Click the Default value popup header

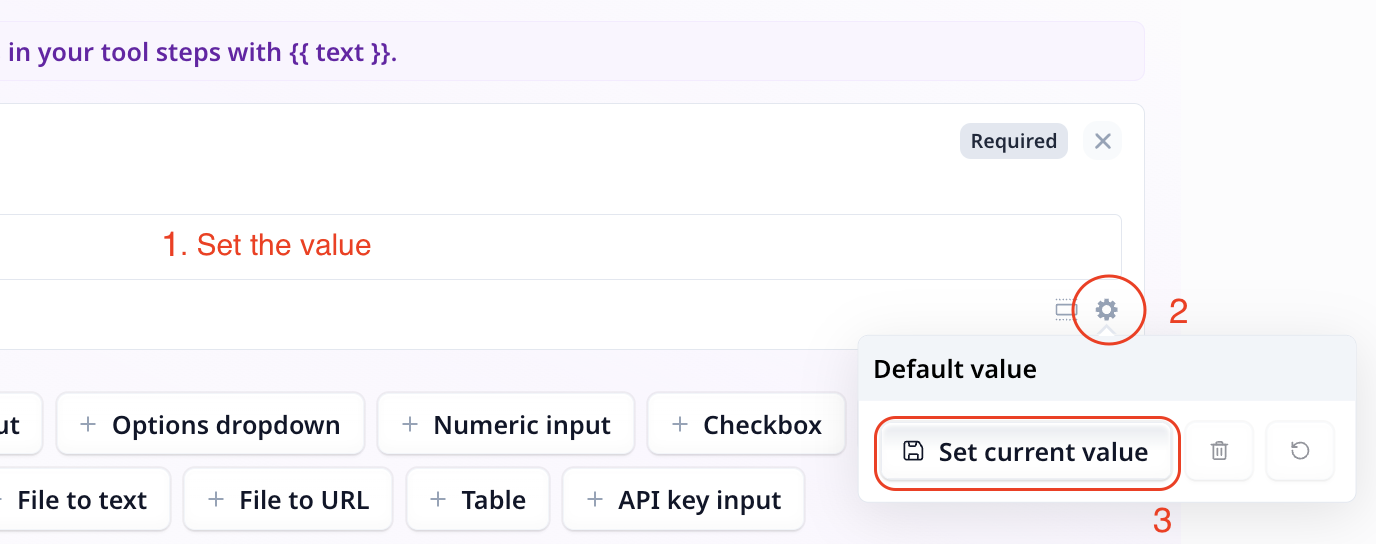1107,369
